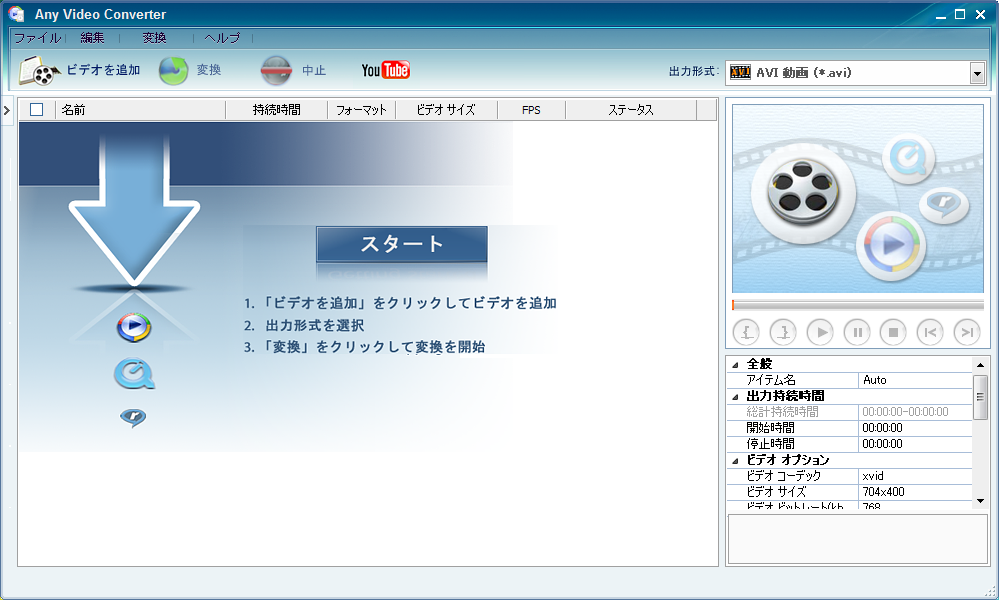
Task: Pause the preview video
Action: coord(857,332)
